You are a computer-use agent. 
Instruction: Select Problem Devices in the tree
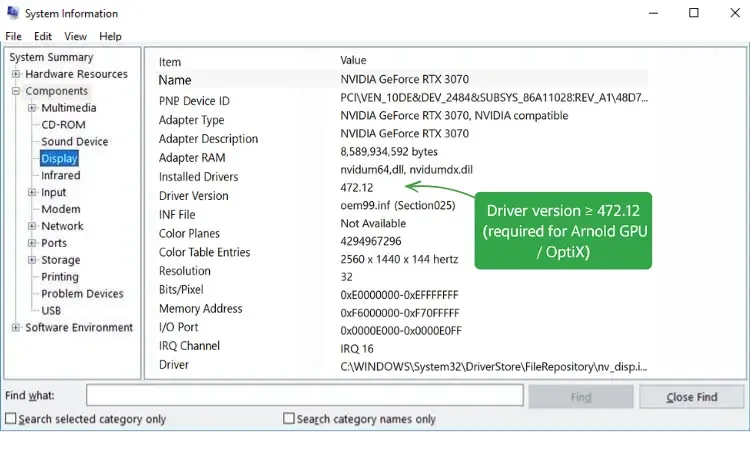pyautogui.click(x=82, y=294)
